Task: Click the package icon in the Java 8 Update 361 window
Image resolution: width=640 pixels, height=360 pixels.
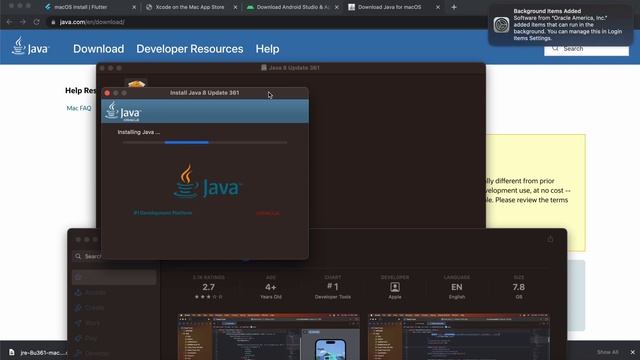Action: click(136, 83)
